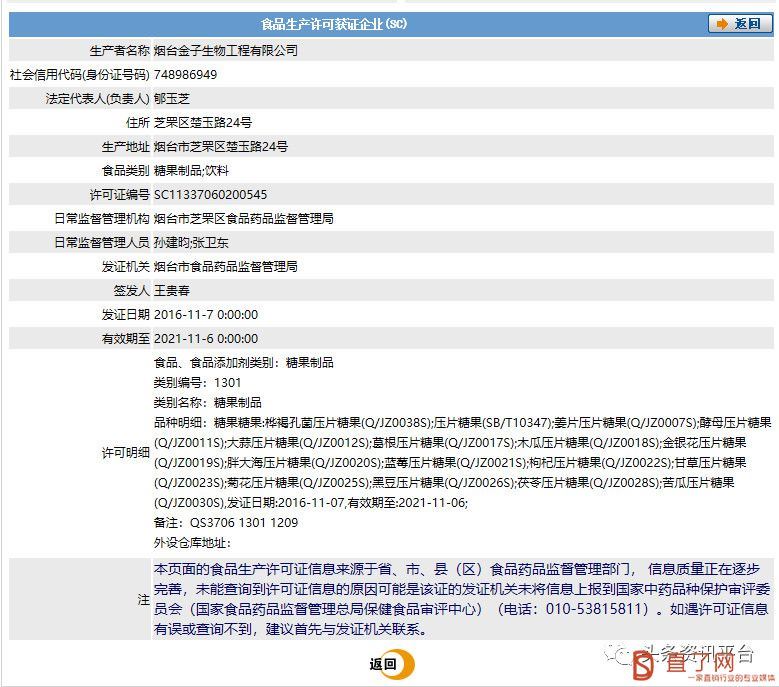Select the company name 烟台金子生物工程有限公司
Screen dimensions: 779x687
(x=225, y=50)
